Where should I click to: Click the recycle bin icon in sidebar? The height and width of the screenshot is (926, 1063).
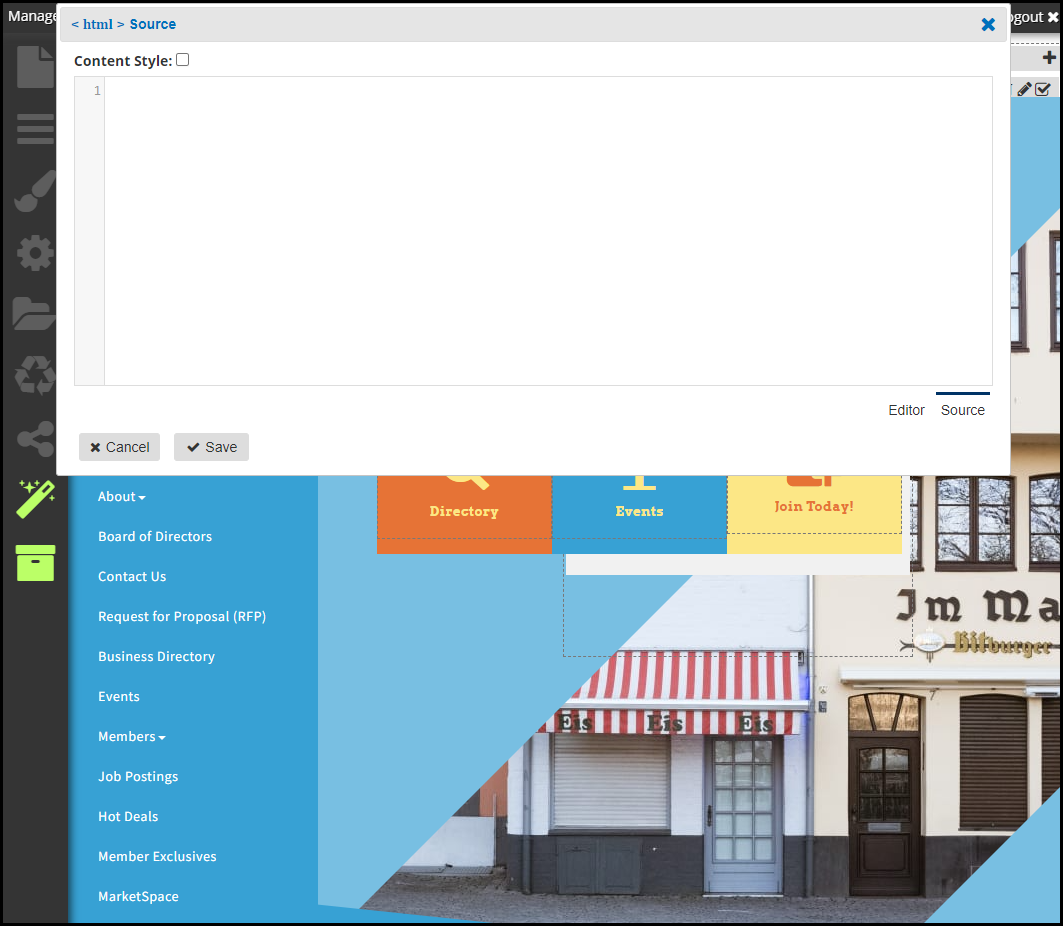[34, 376]
